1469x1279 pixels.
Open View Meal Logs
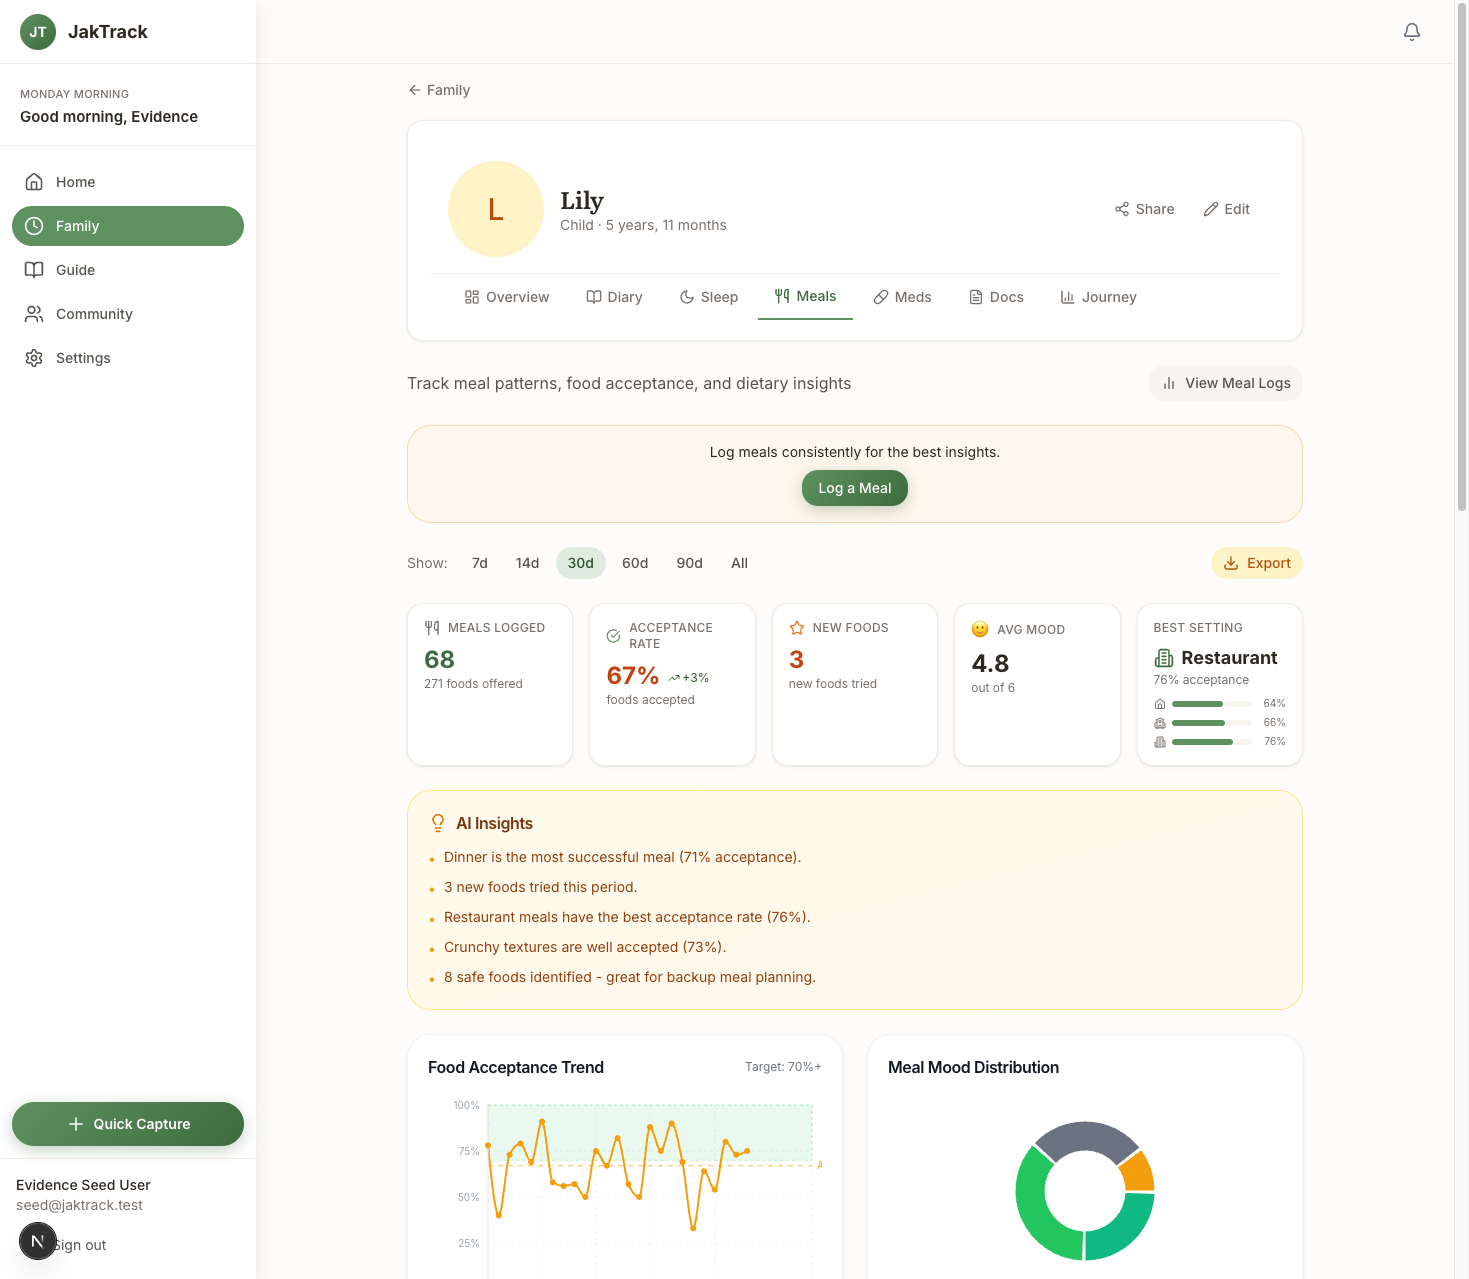pyautogui.click(x=1225, y=383)
